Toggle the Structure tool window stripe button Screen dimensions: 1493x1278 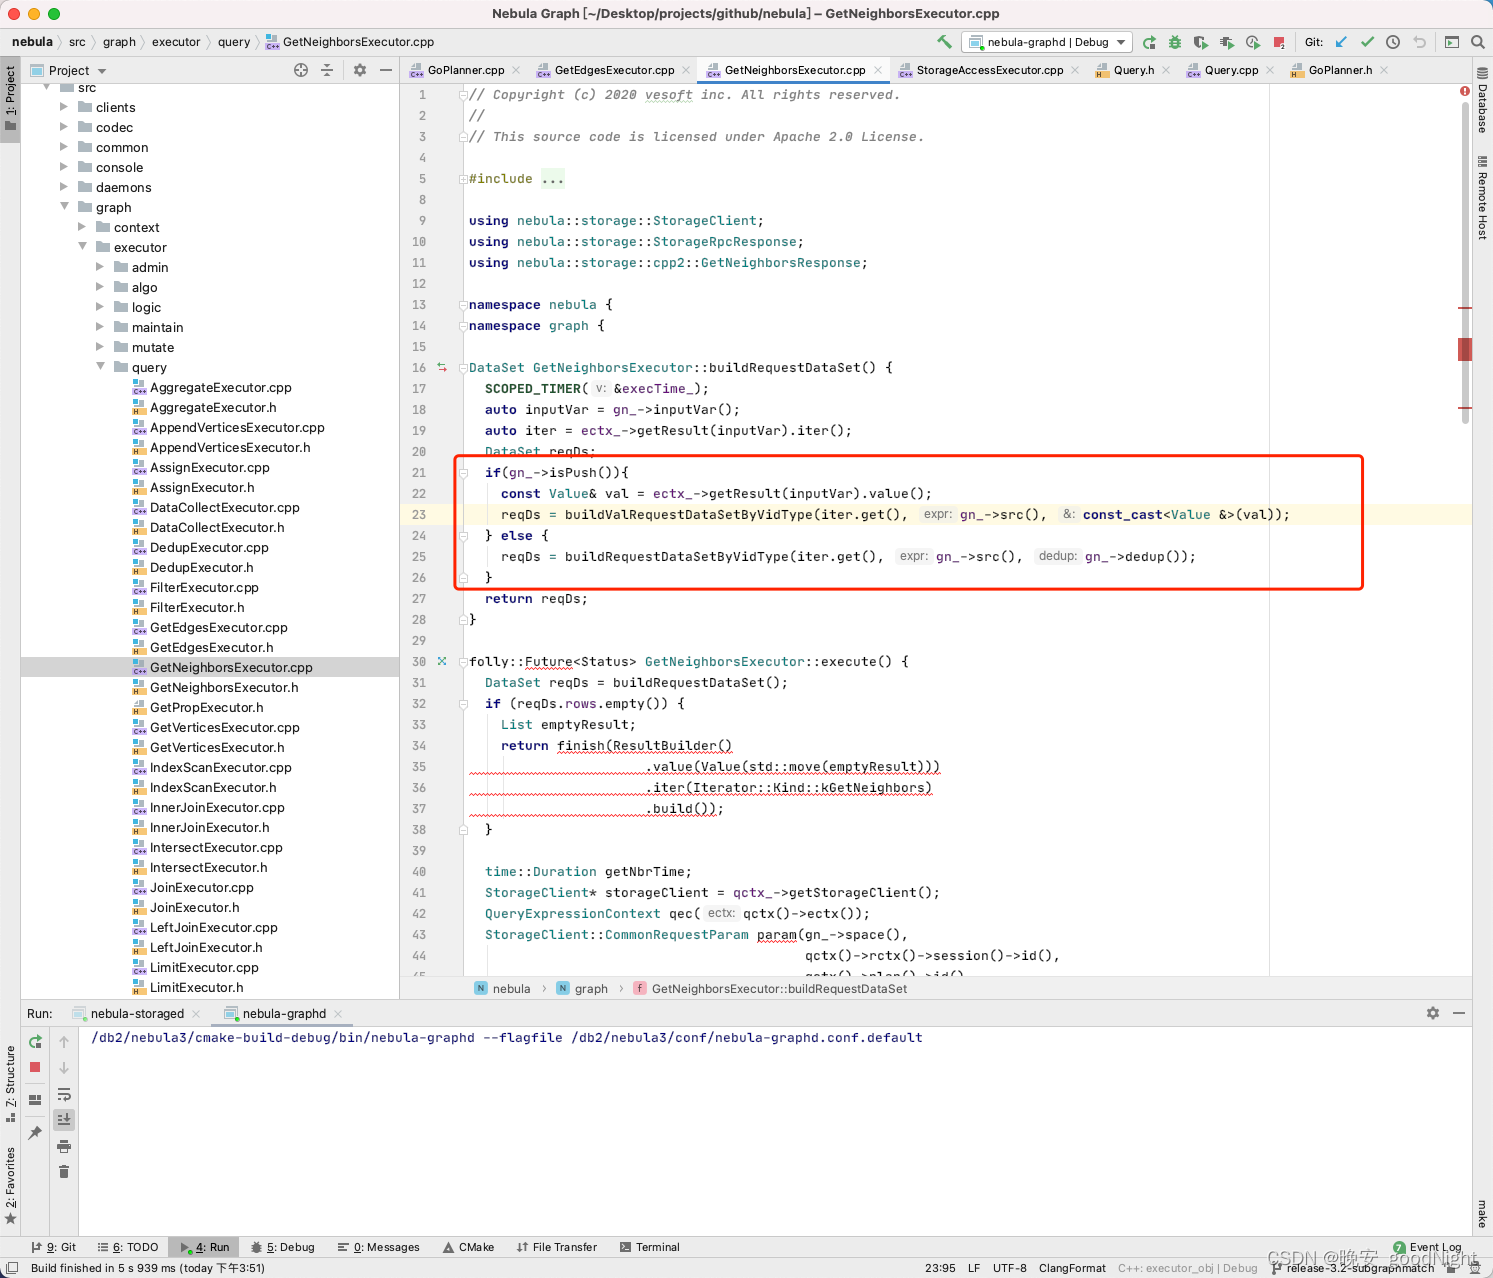click(10, 1084)
